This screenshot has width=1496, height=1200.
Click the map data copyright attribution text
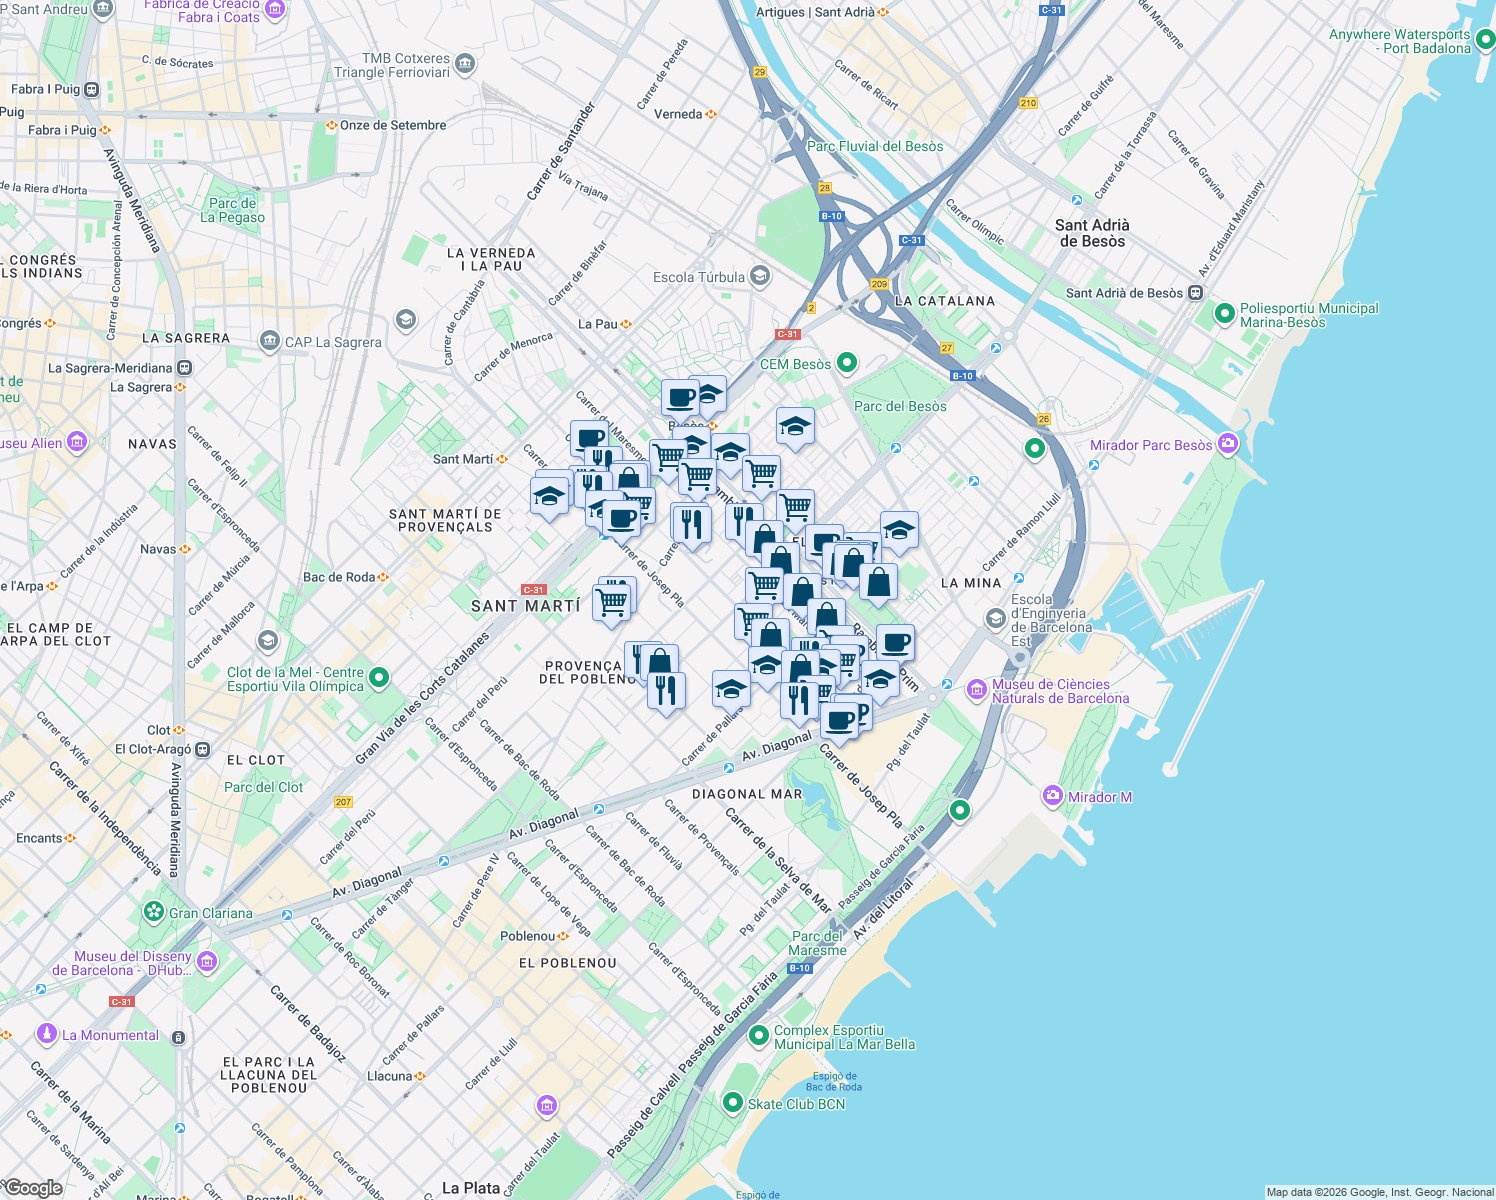[1380, 1191]
